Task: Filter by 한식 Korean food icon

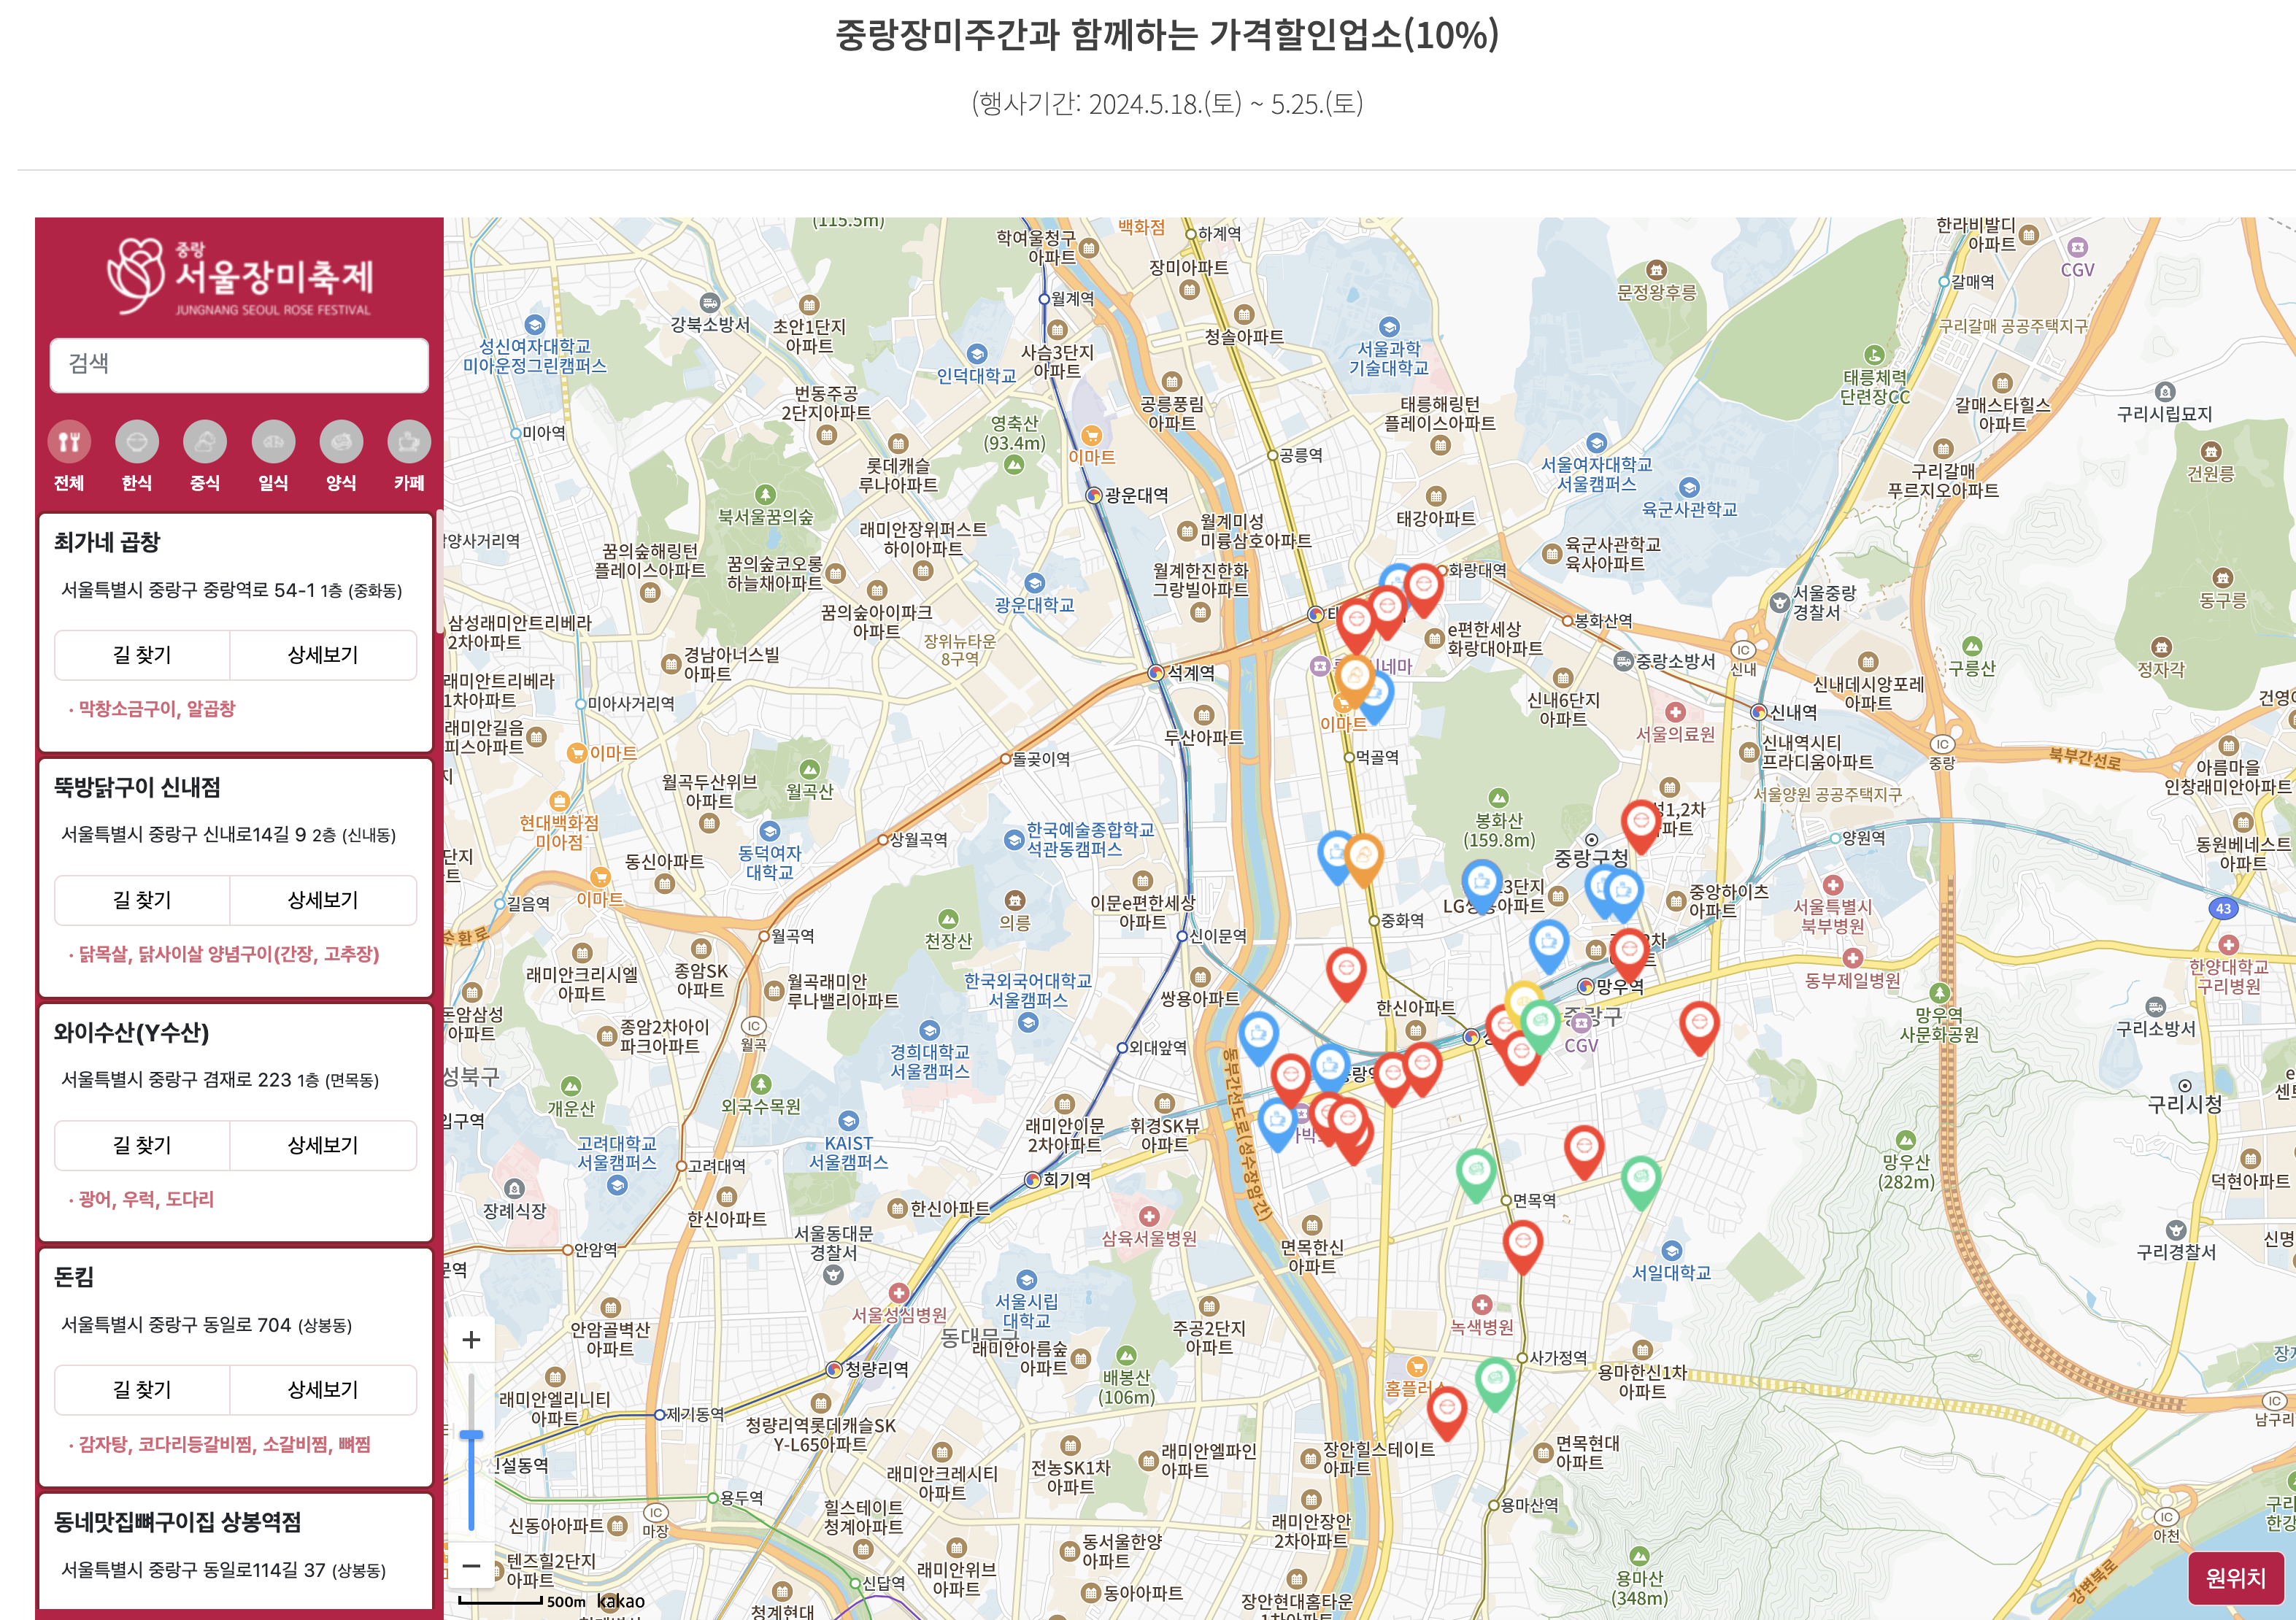Action: [x=137, y=442]
